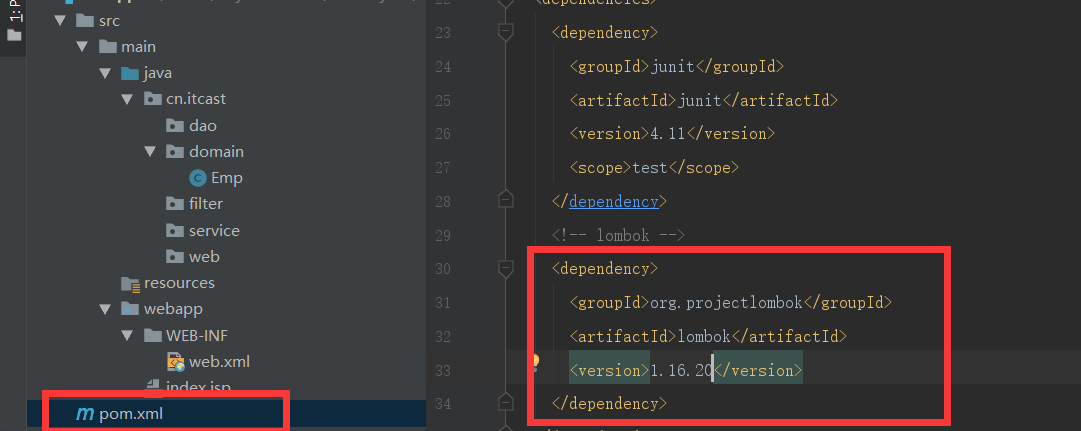
Task: Fold the lombok dependency at line 30
Action: coord(505,268)
